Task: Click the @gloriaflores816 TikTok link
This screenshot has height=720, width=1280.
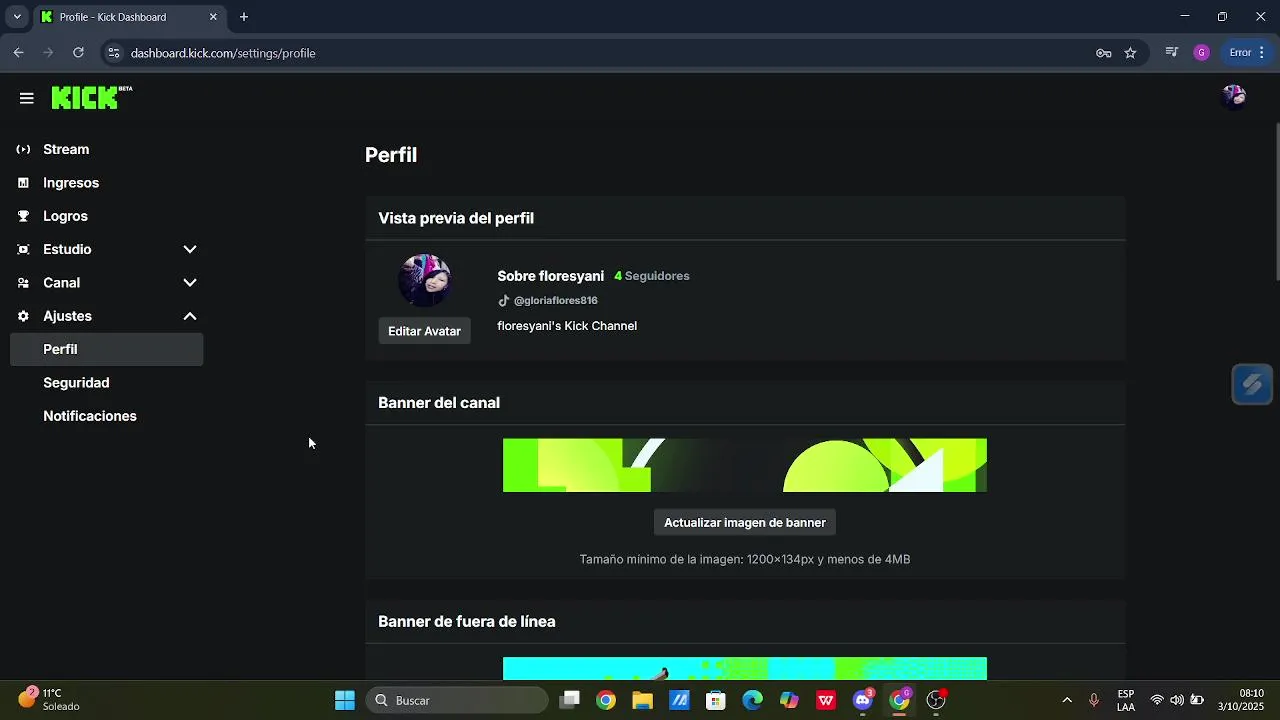Action: click(556, 300)
